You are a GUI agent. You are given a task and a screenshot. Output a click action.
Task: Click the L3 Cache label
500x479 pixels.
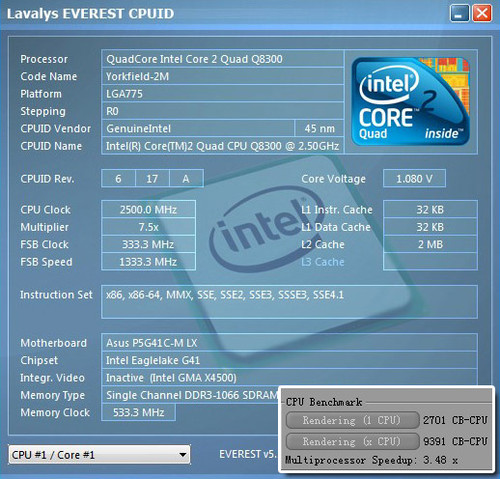tap(323, 262)
